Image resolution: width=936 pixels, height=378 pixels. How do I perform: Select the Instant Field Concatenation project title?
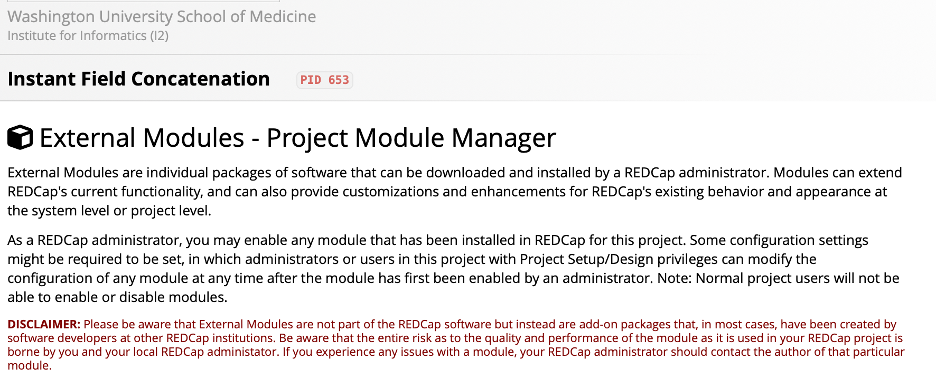click(138, 79)
